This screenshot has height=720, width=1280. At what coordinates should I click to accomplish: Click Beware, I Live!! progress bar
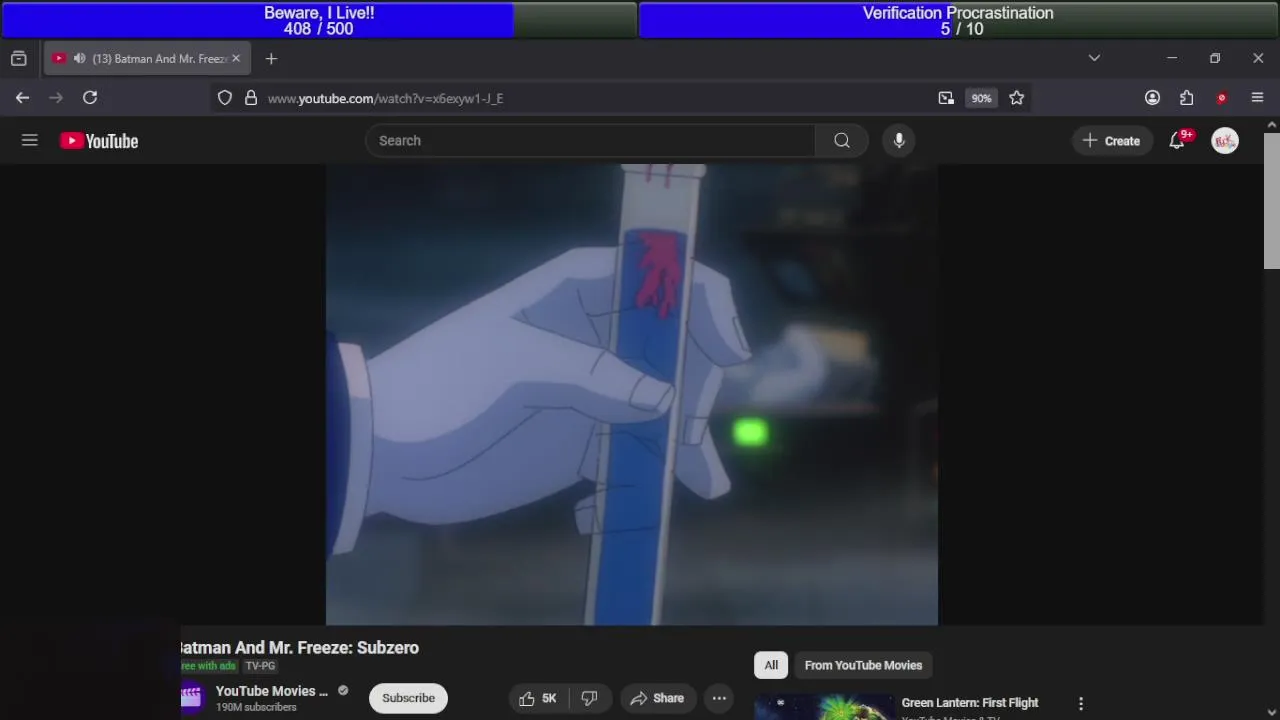coord(319,20)
